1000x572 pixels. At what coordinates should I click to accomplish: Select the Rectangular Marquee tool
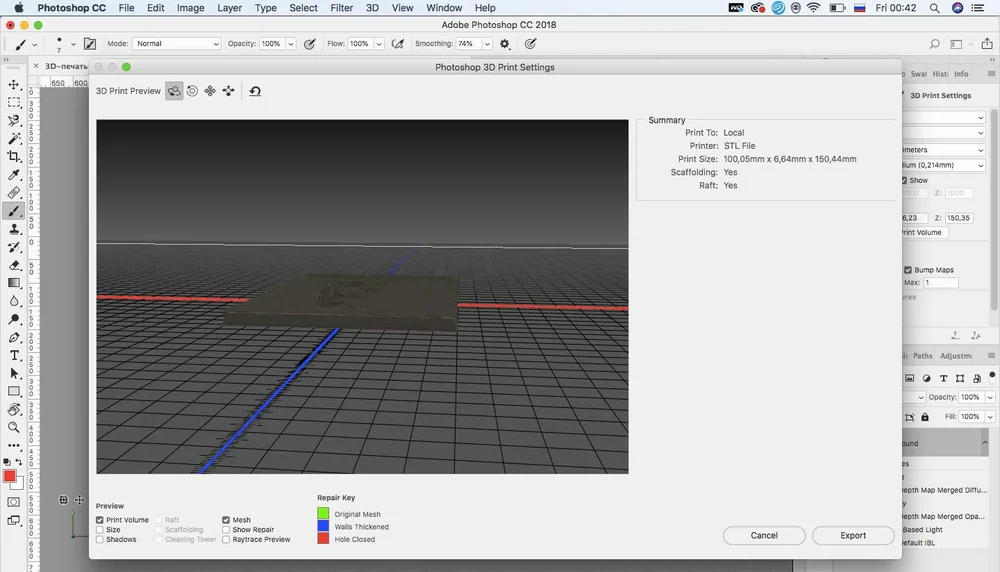pyautogui.click(x=13, y=102)
